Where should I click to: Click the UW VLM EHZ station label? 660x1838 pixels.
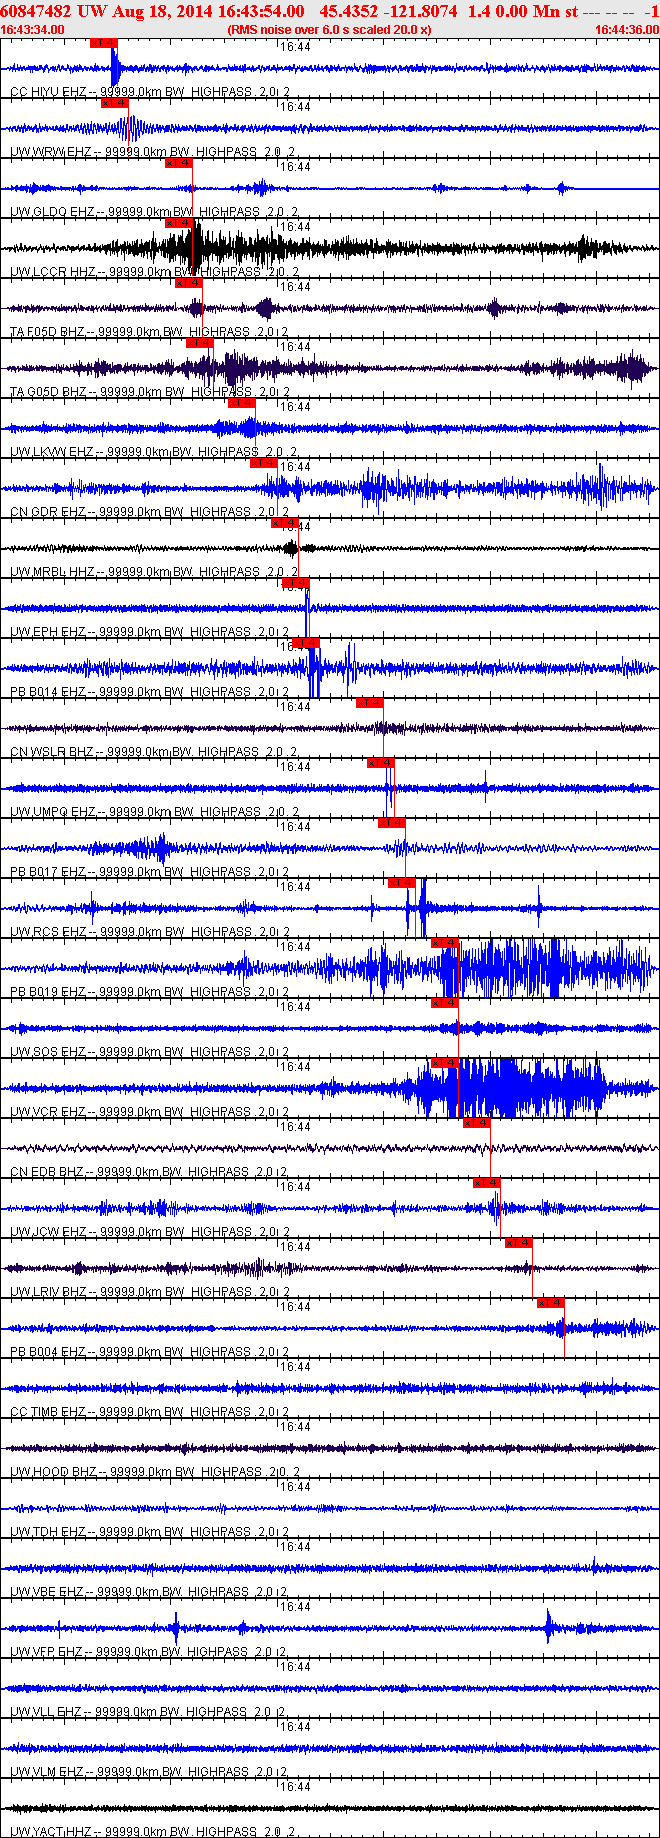(47, 1772)
